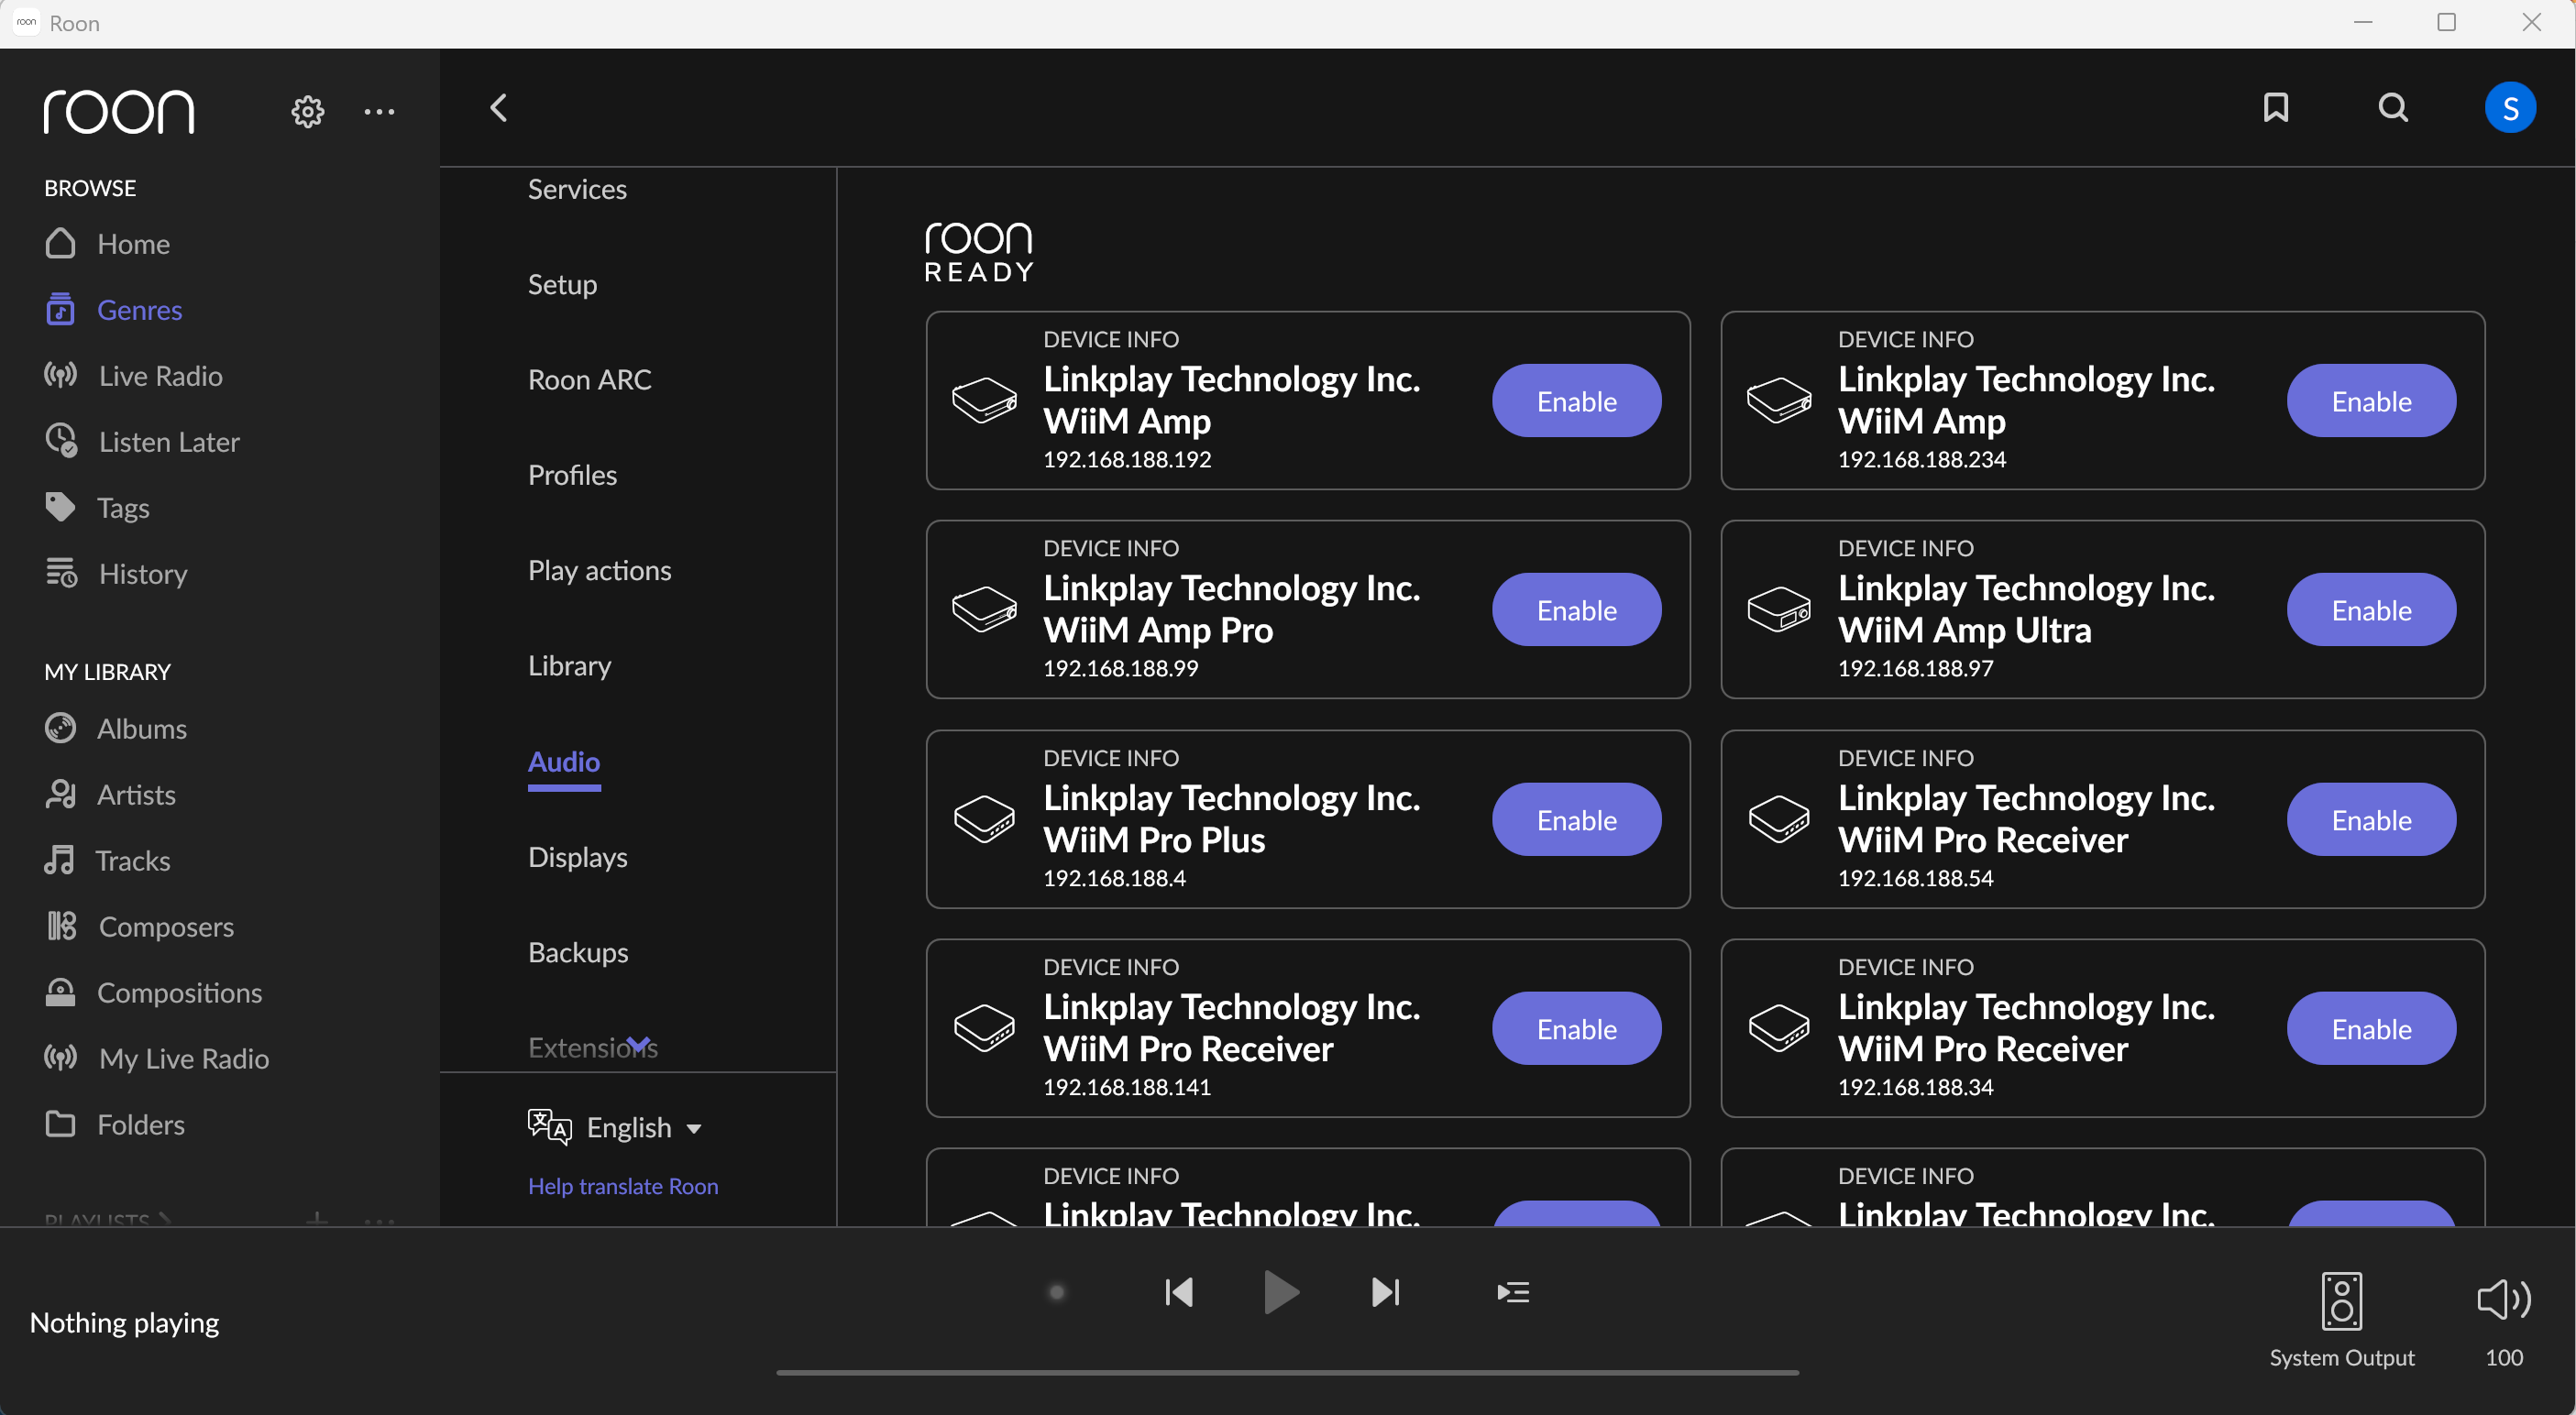Click the Help translate Roon link
The image size is (2576, 1415).
622,1186
